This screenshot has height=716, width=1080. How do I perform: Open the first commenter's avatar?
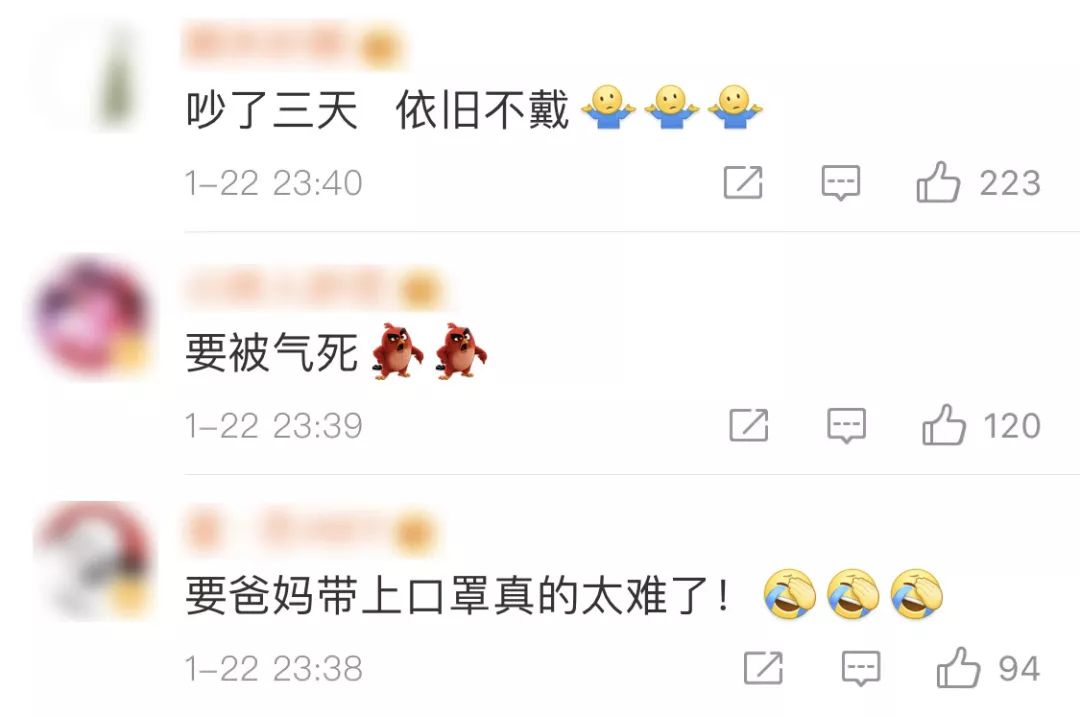93,74
